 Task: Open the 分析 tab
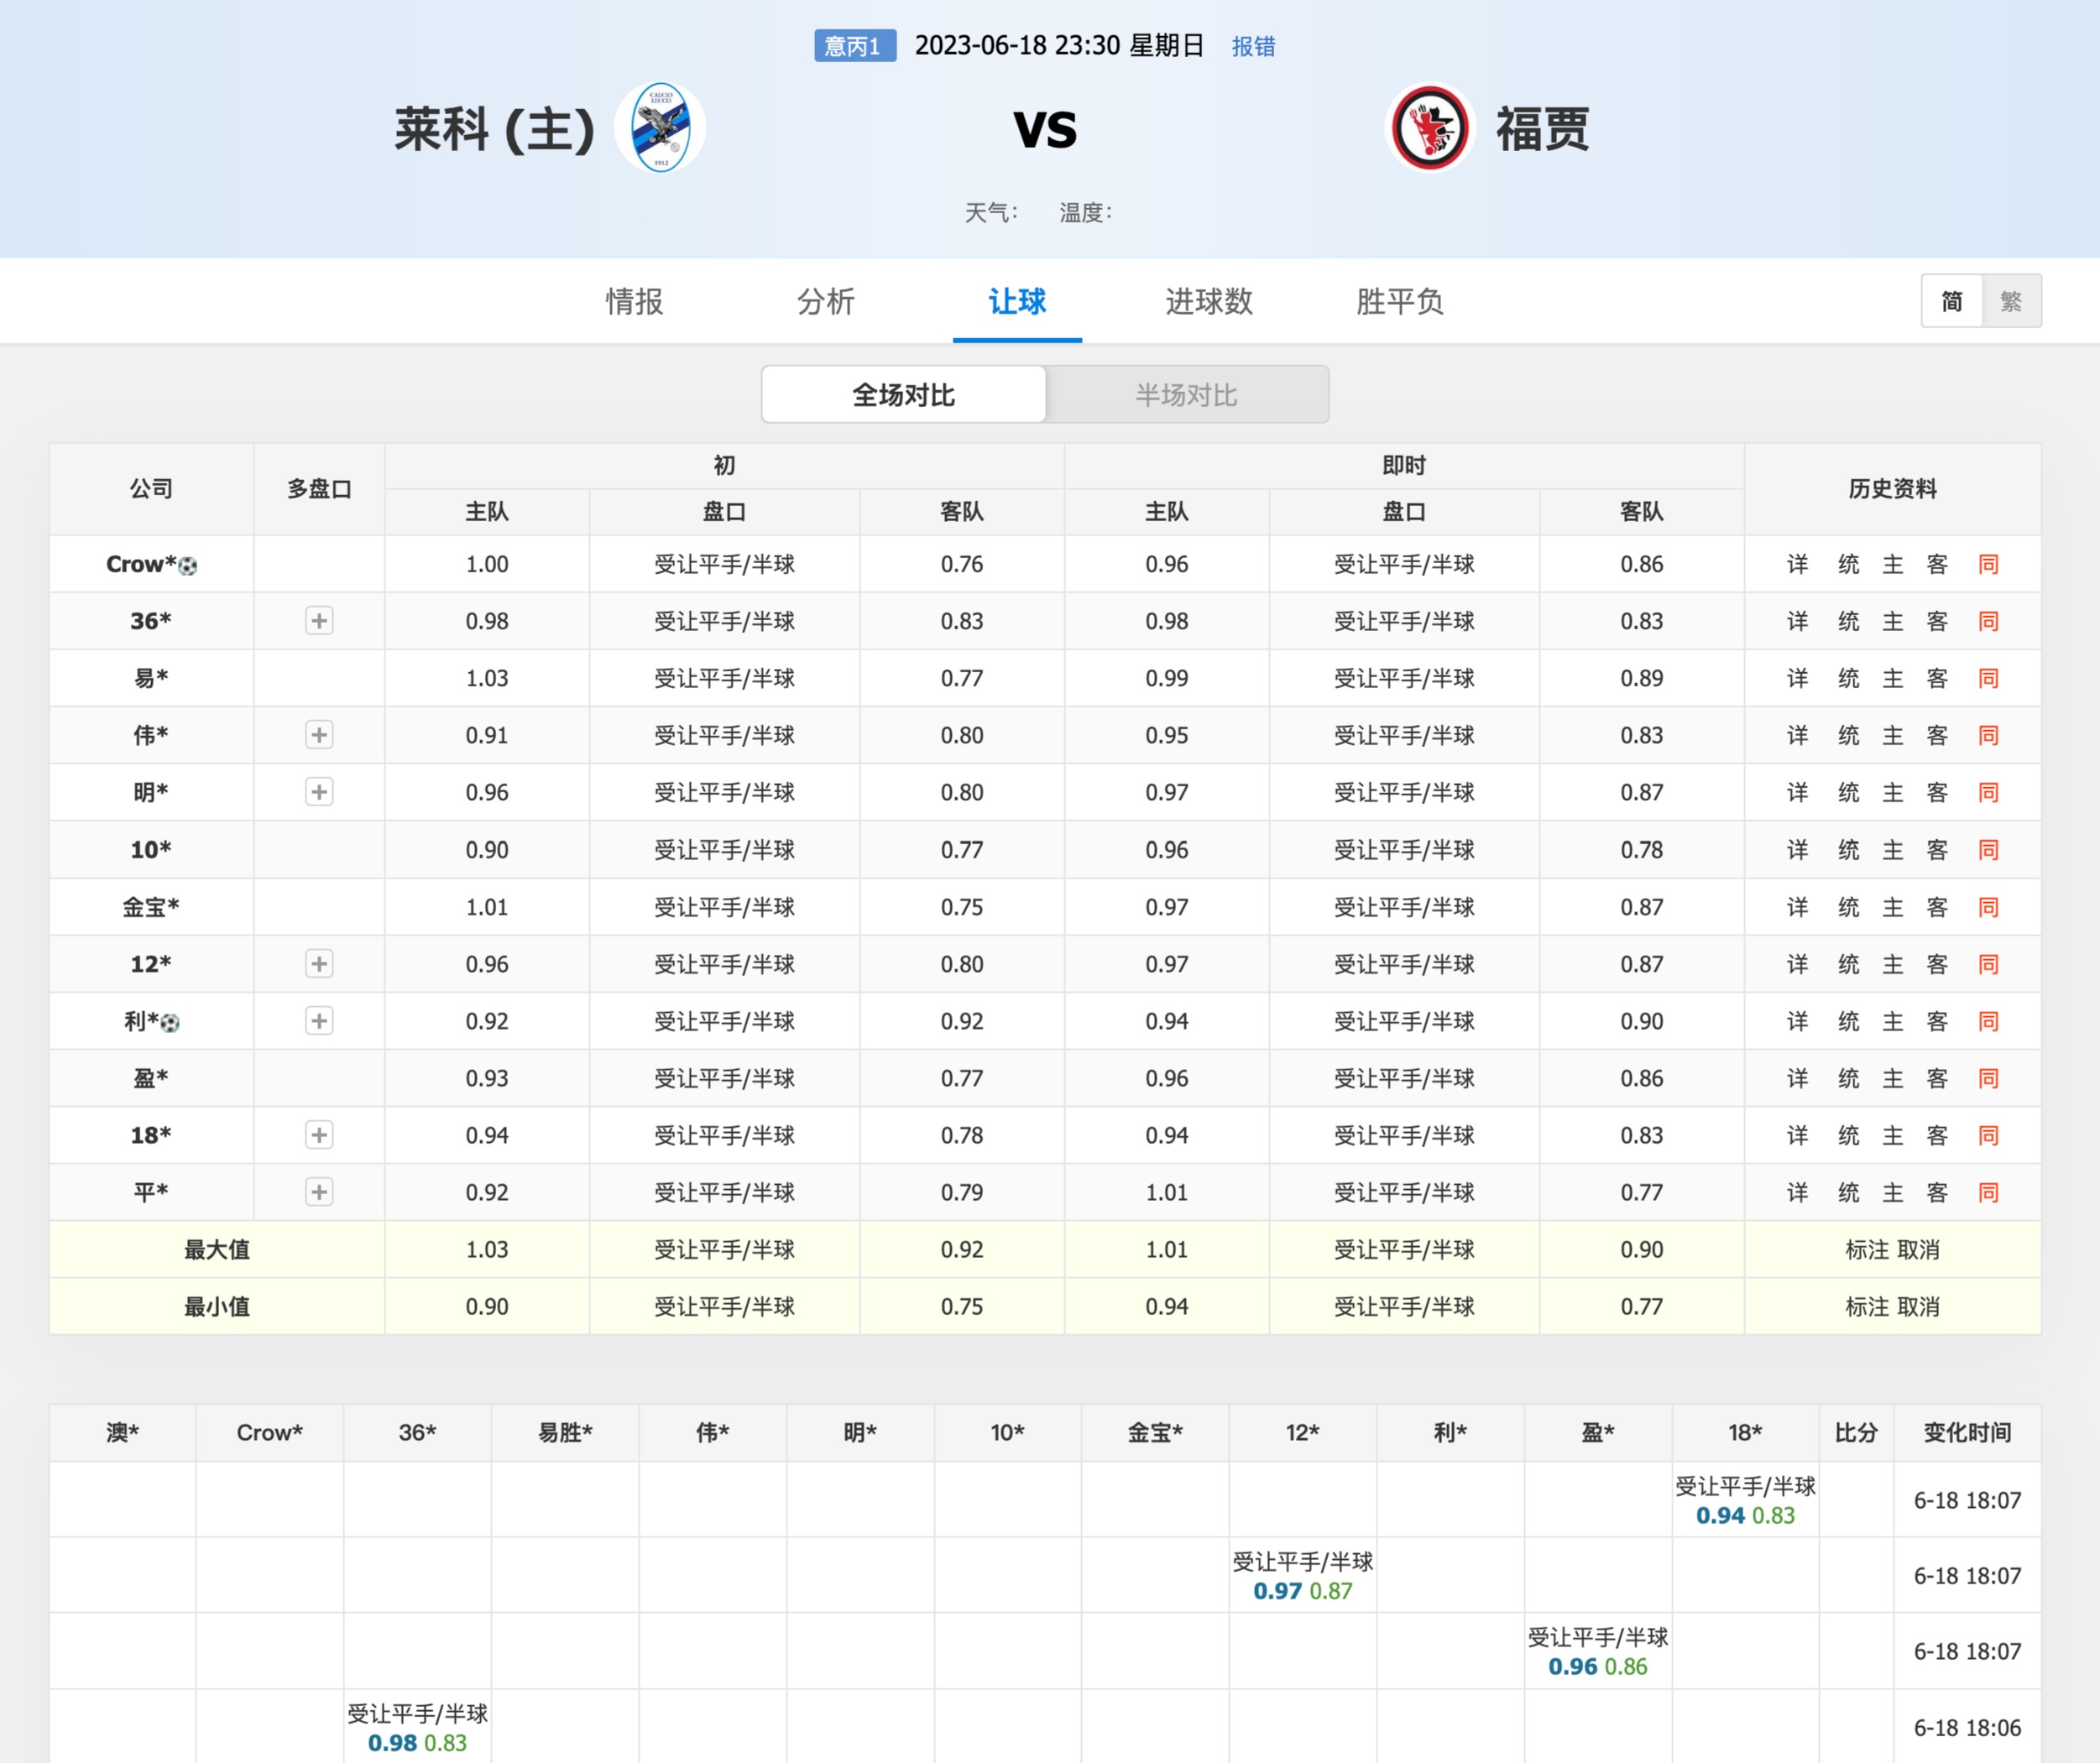coord(825,301)
